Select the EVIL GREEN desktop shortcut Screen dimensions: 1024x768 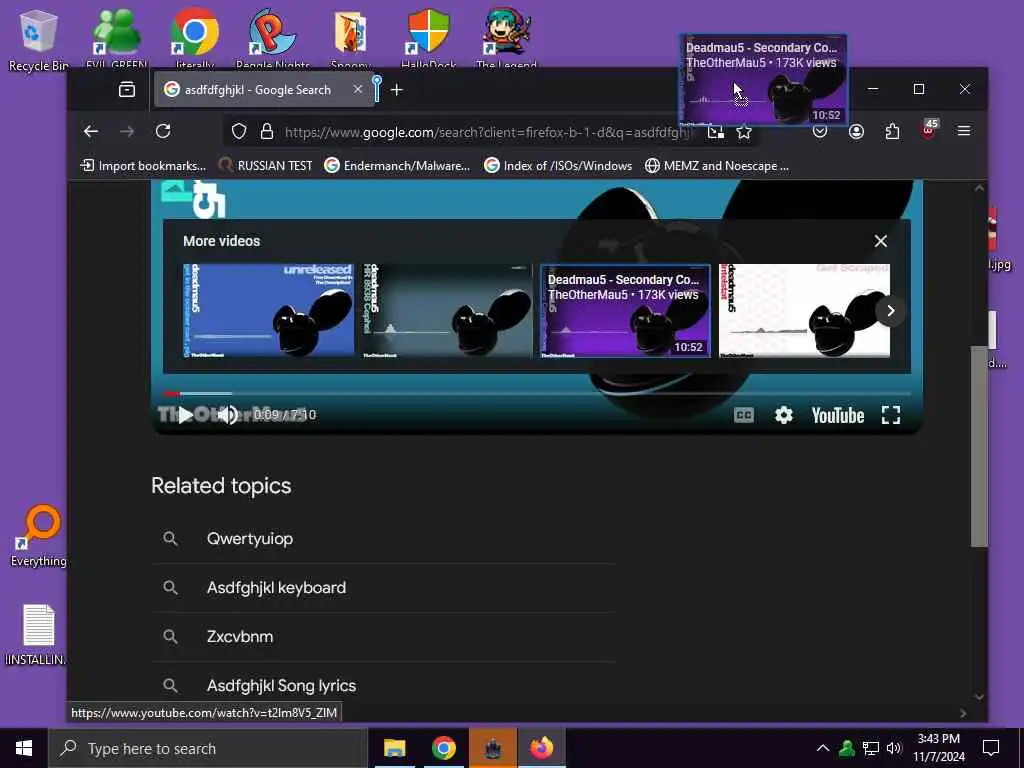[x=116, y=38]
